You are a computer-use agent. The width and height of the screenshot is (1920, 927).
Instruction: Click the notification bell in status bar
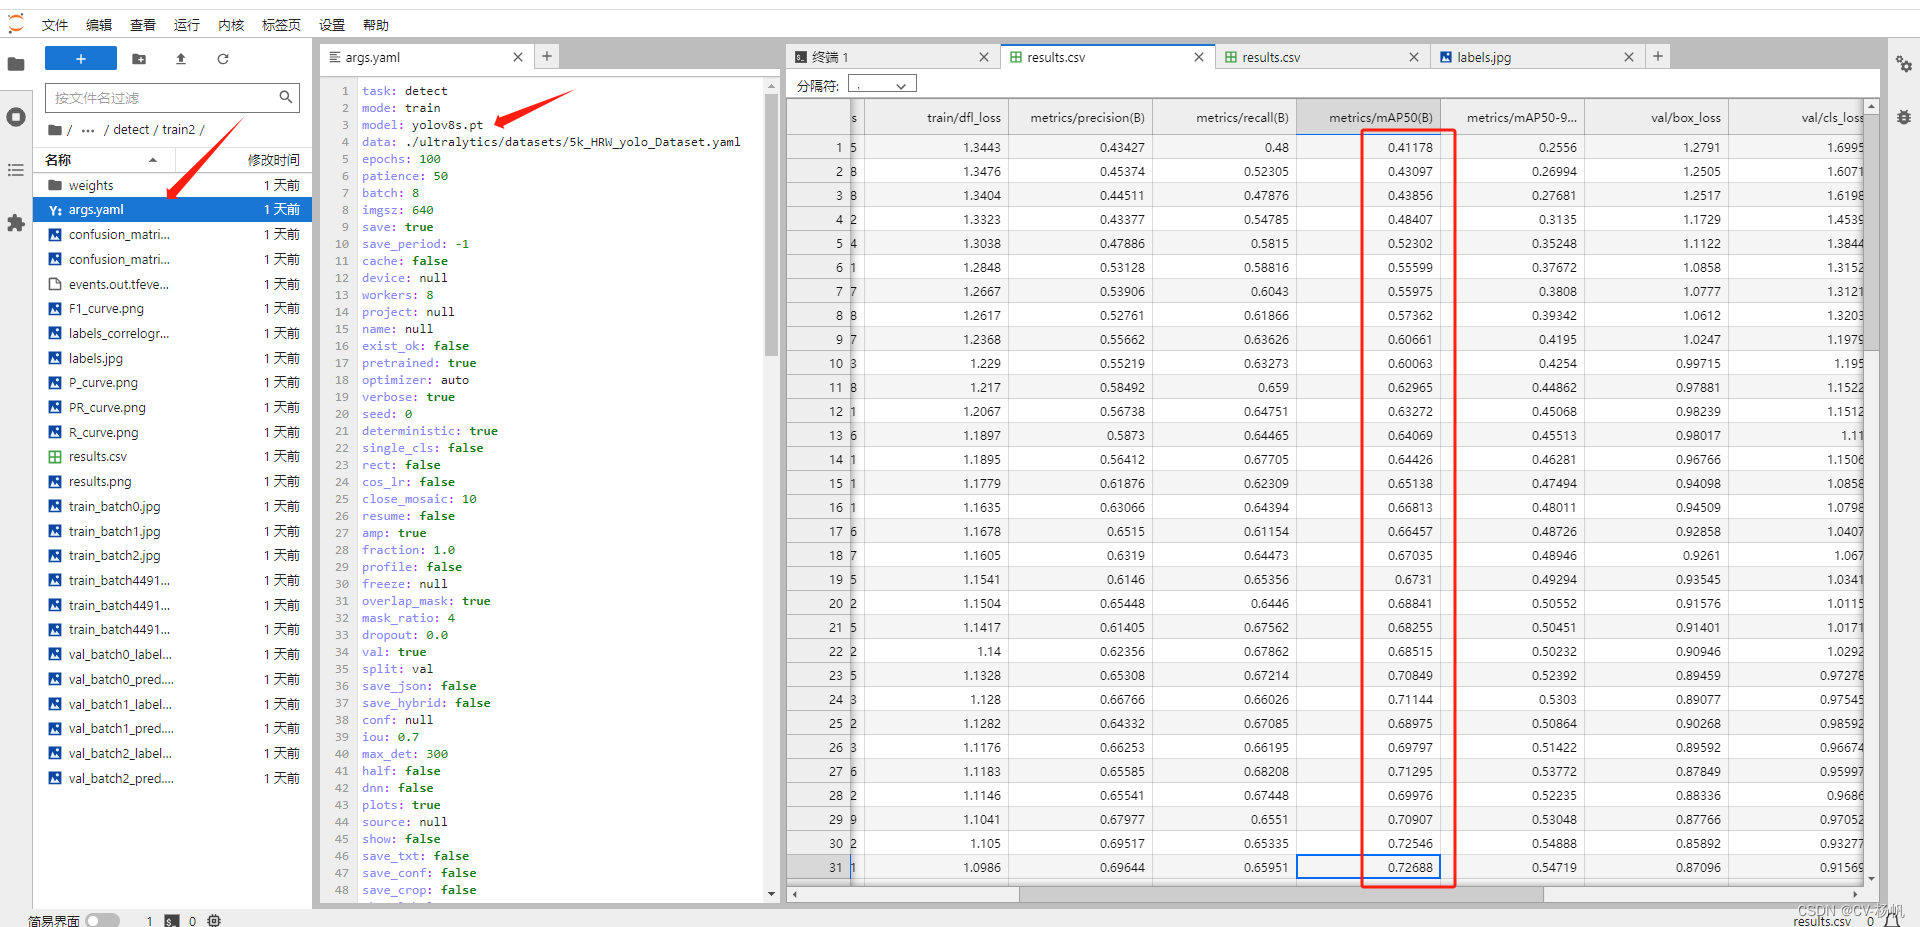[x=1892, y=921]
